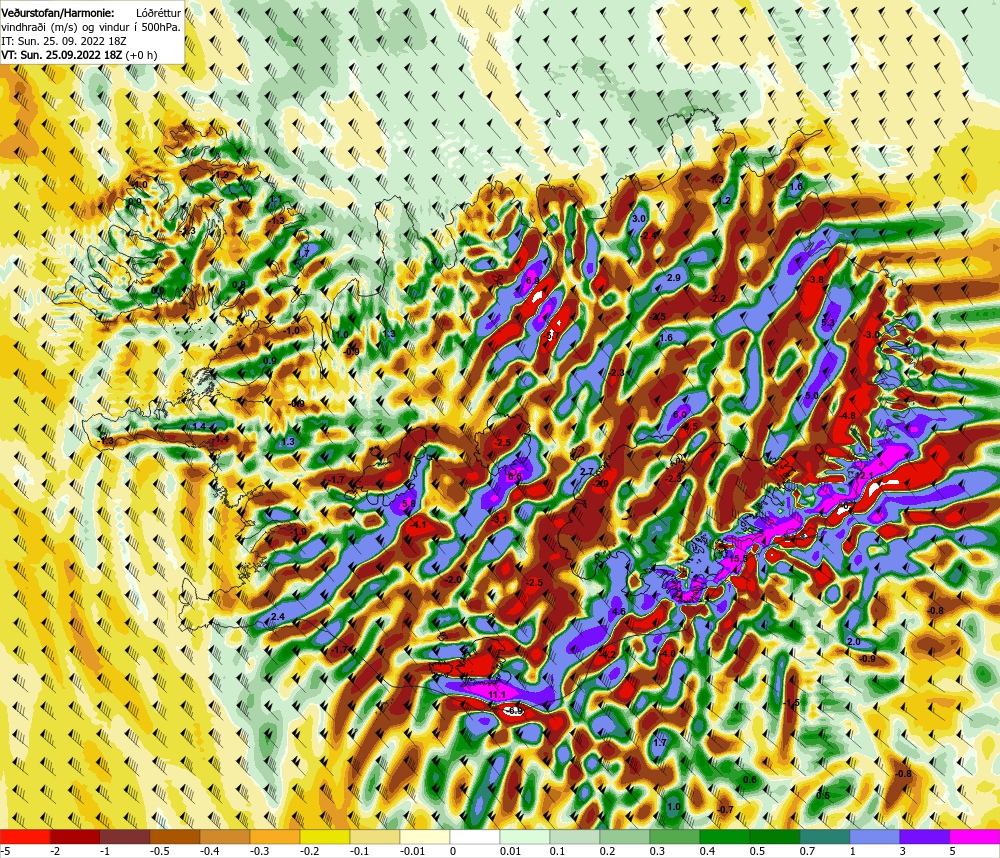The height and width of the screenshot is (858, 1000).
Task: Click the legend swatch above 0.3
Action: click(675, 836)
